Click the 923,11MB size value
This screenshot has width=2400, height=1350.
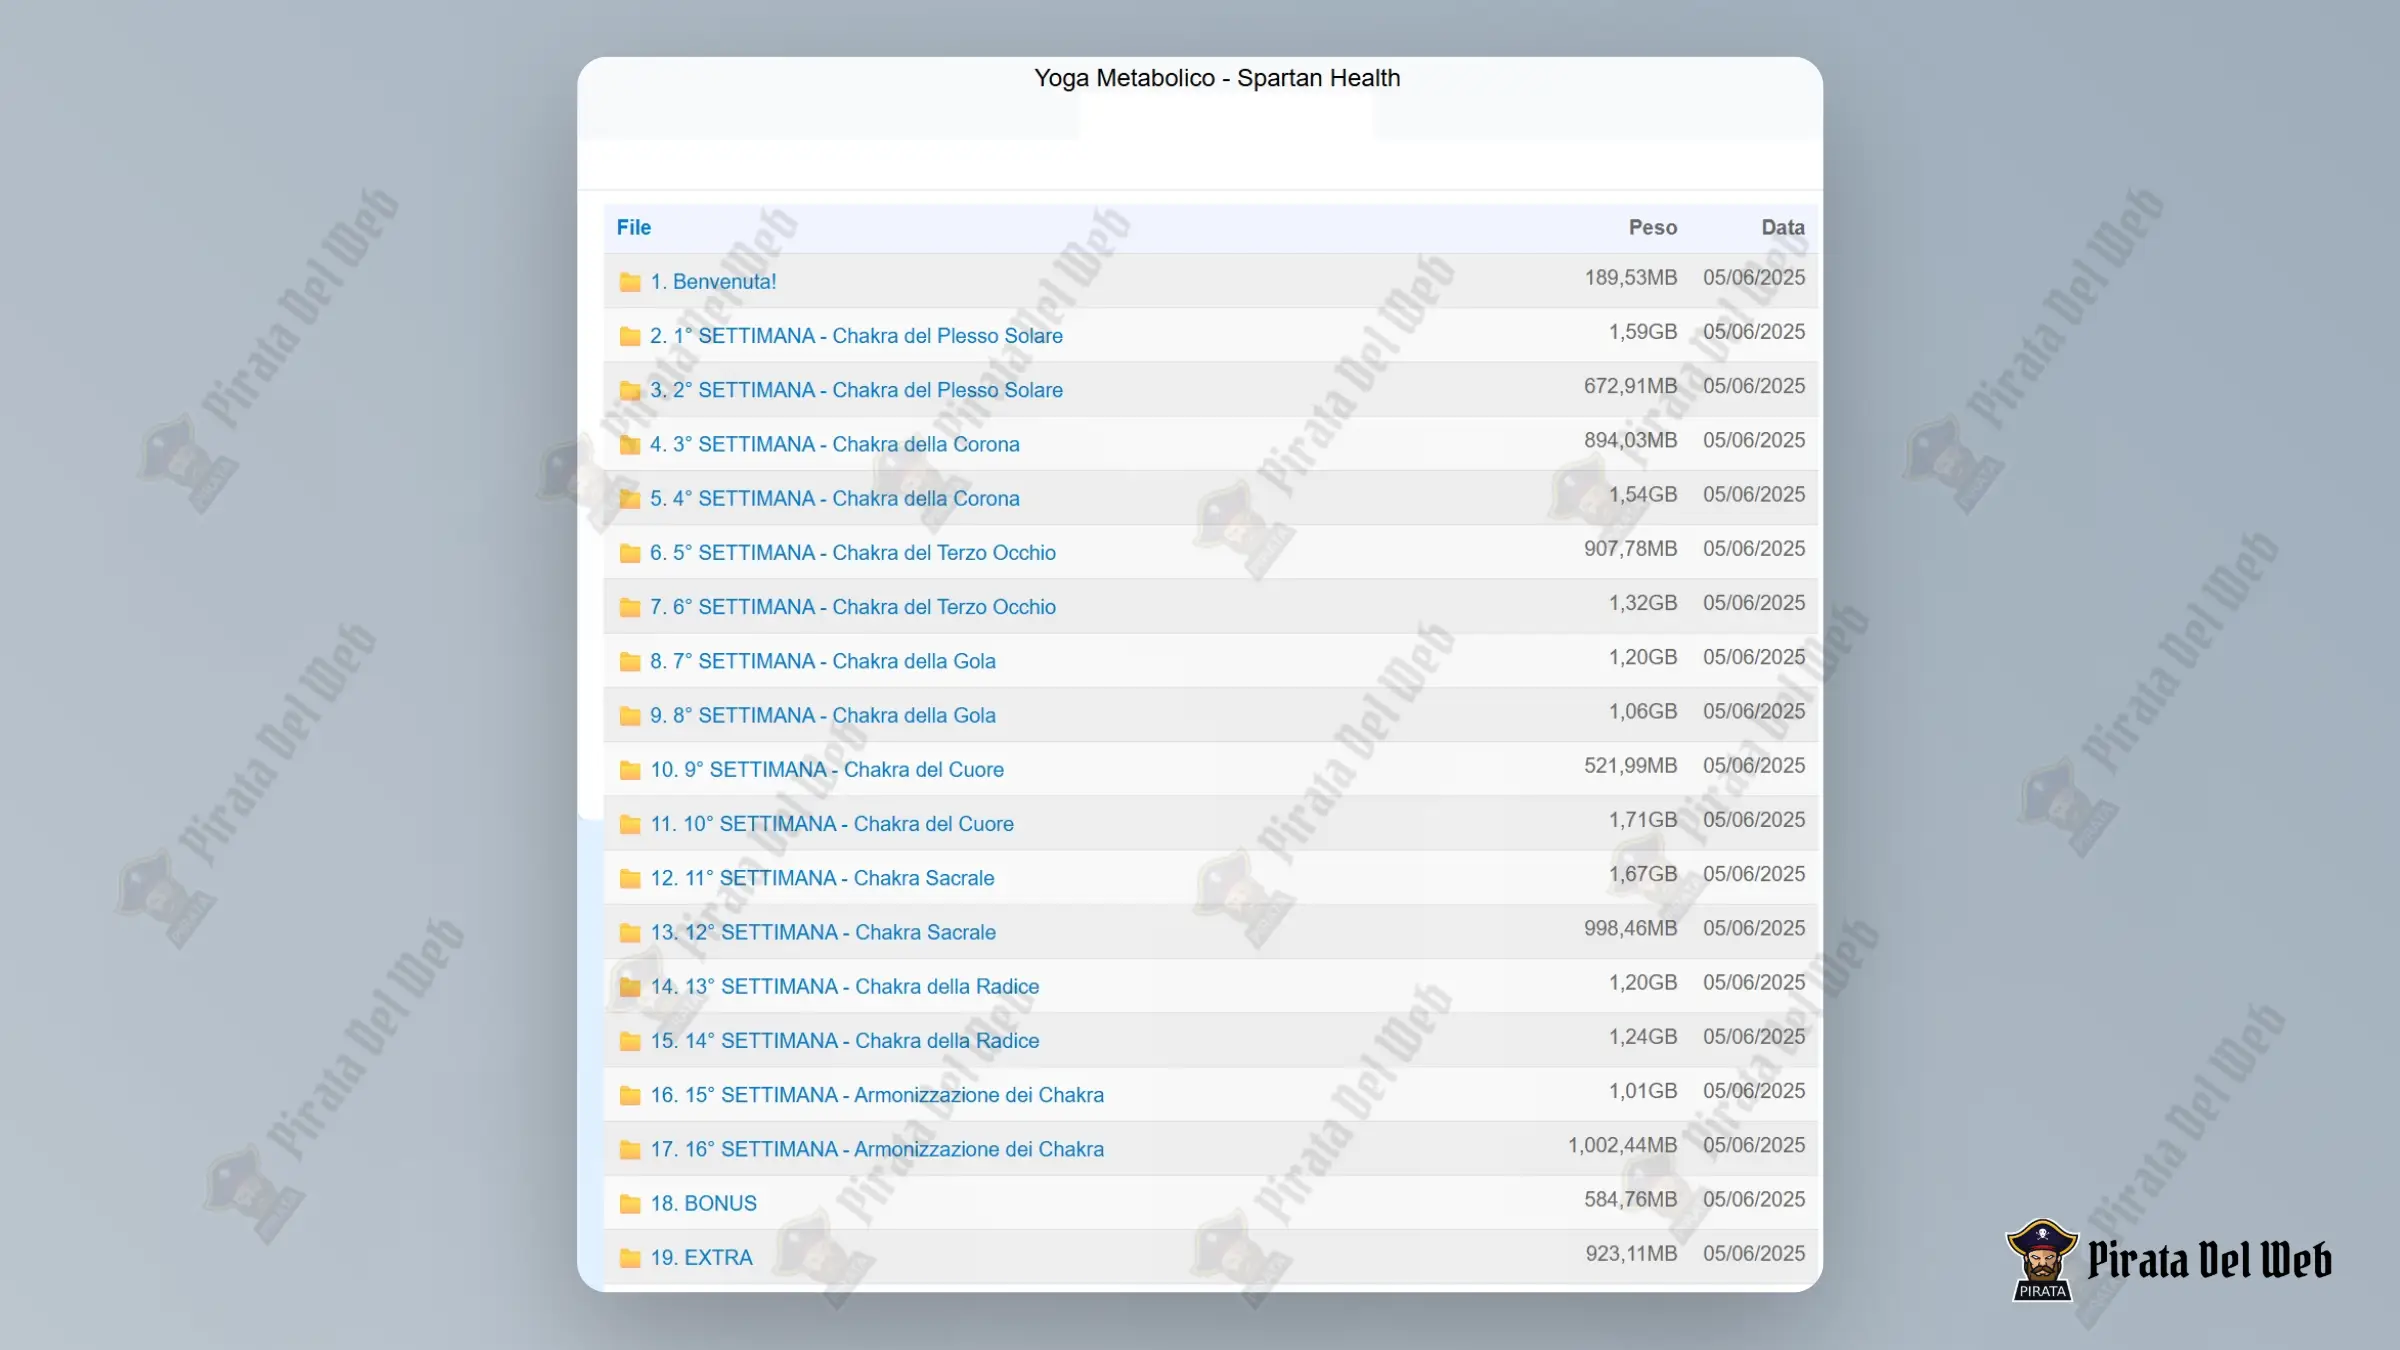pyautogui.click(x=1631, y=1253)
